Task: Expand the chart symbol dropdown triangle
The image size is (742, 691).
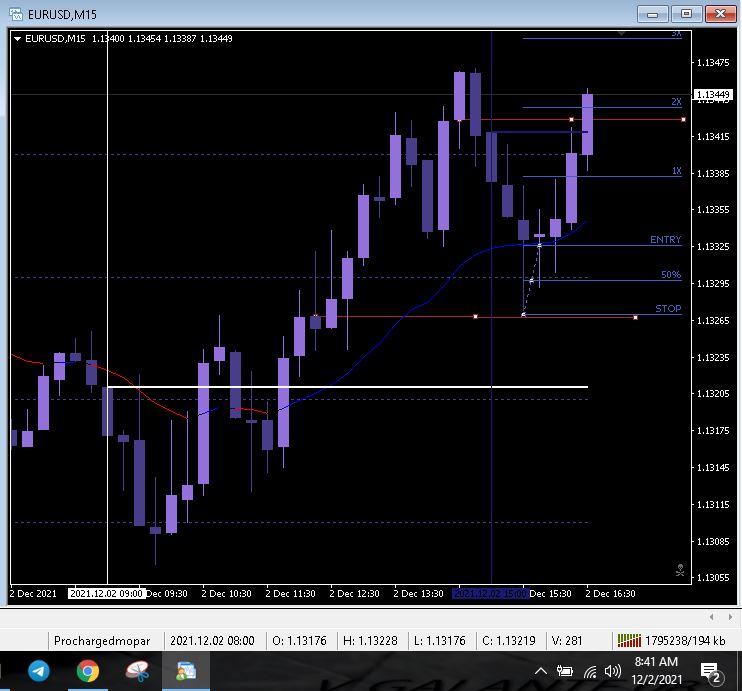Action: pyautogui.click(x=18, y=39)
